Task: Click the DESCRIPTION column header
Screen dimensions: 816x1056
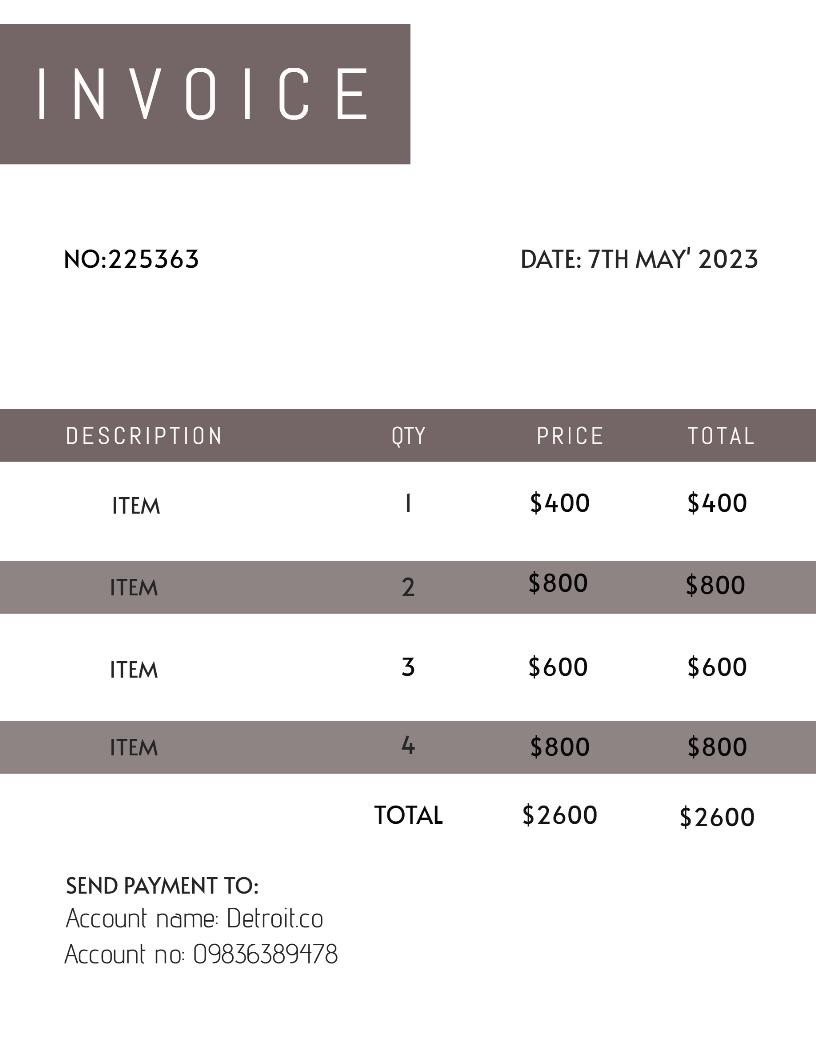Action: coord(144,436)
